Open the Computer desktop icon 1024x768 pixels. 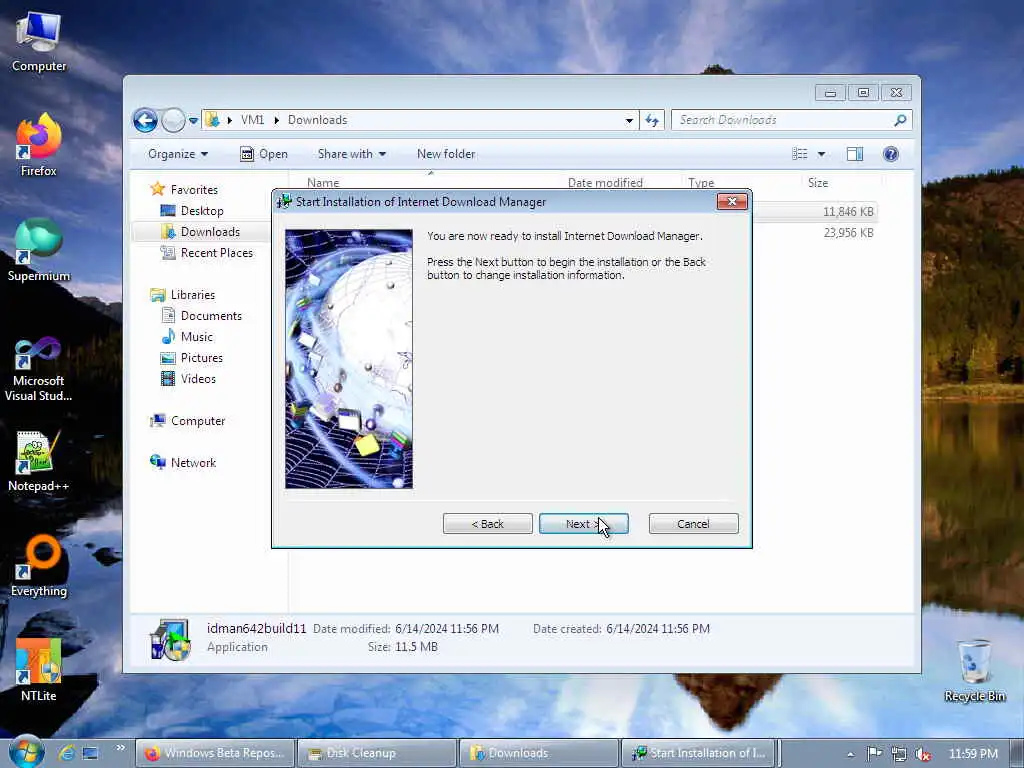(39, 42)
